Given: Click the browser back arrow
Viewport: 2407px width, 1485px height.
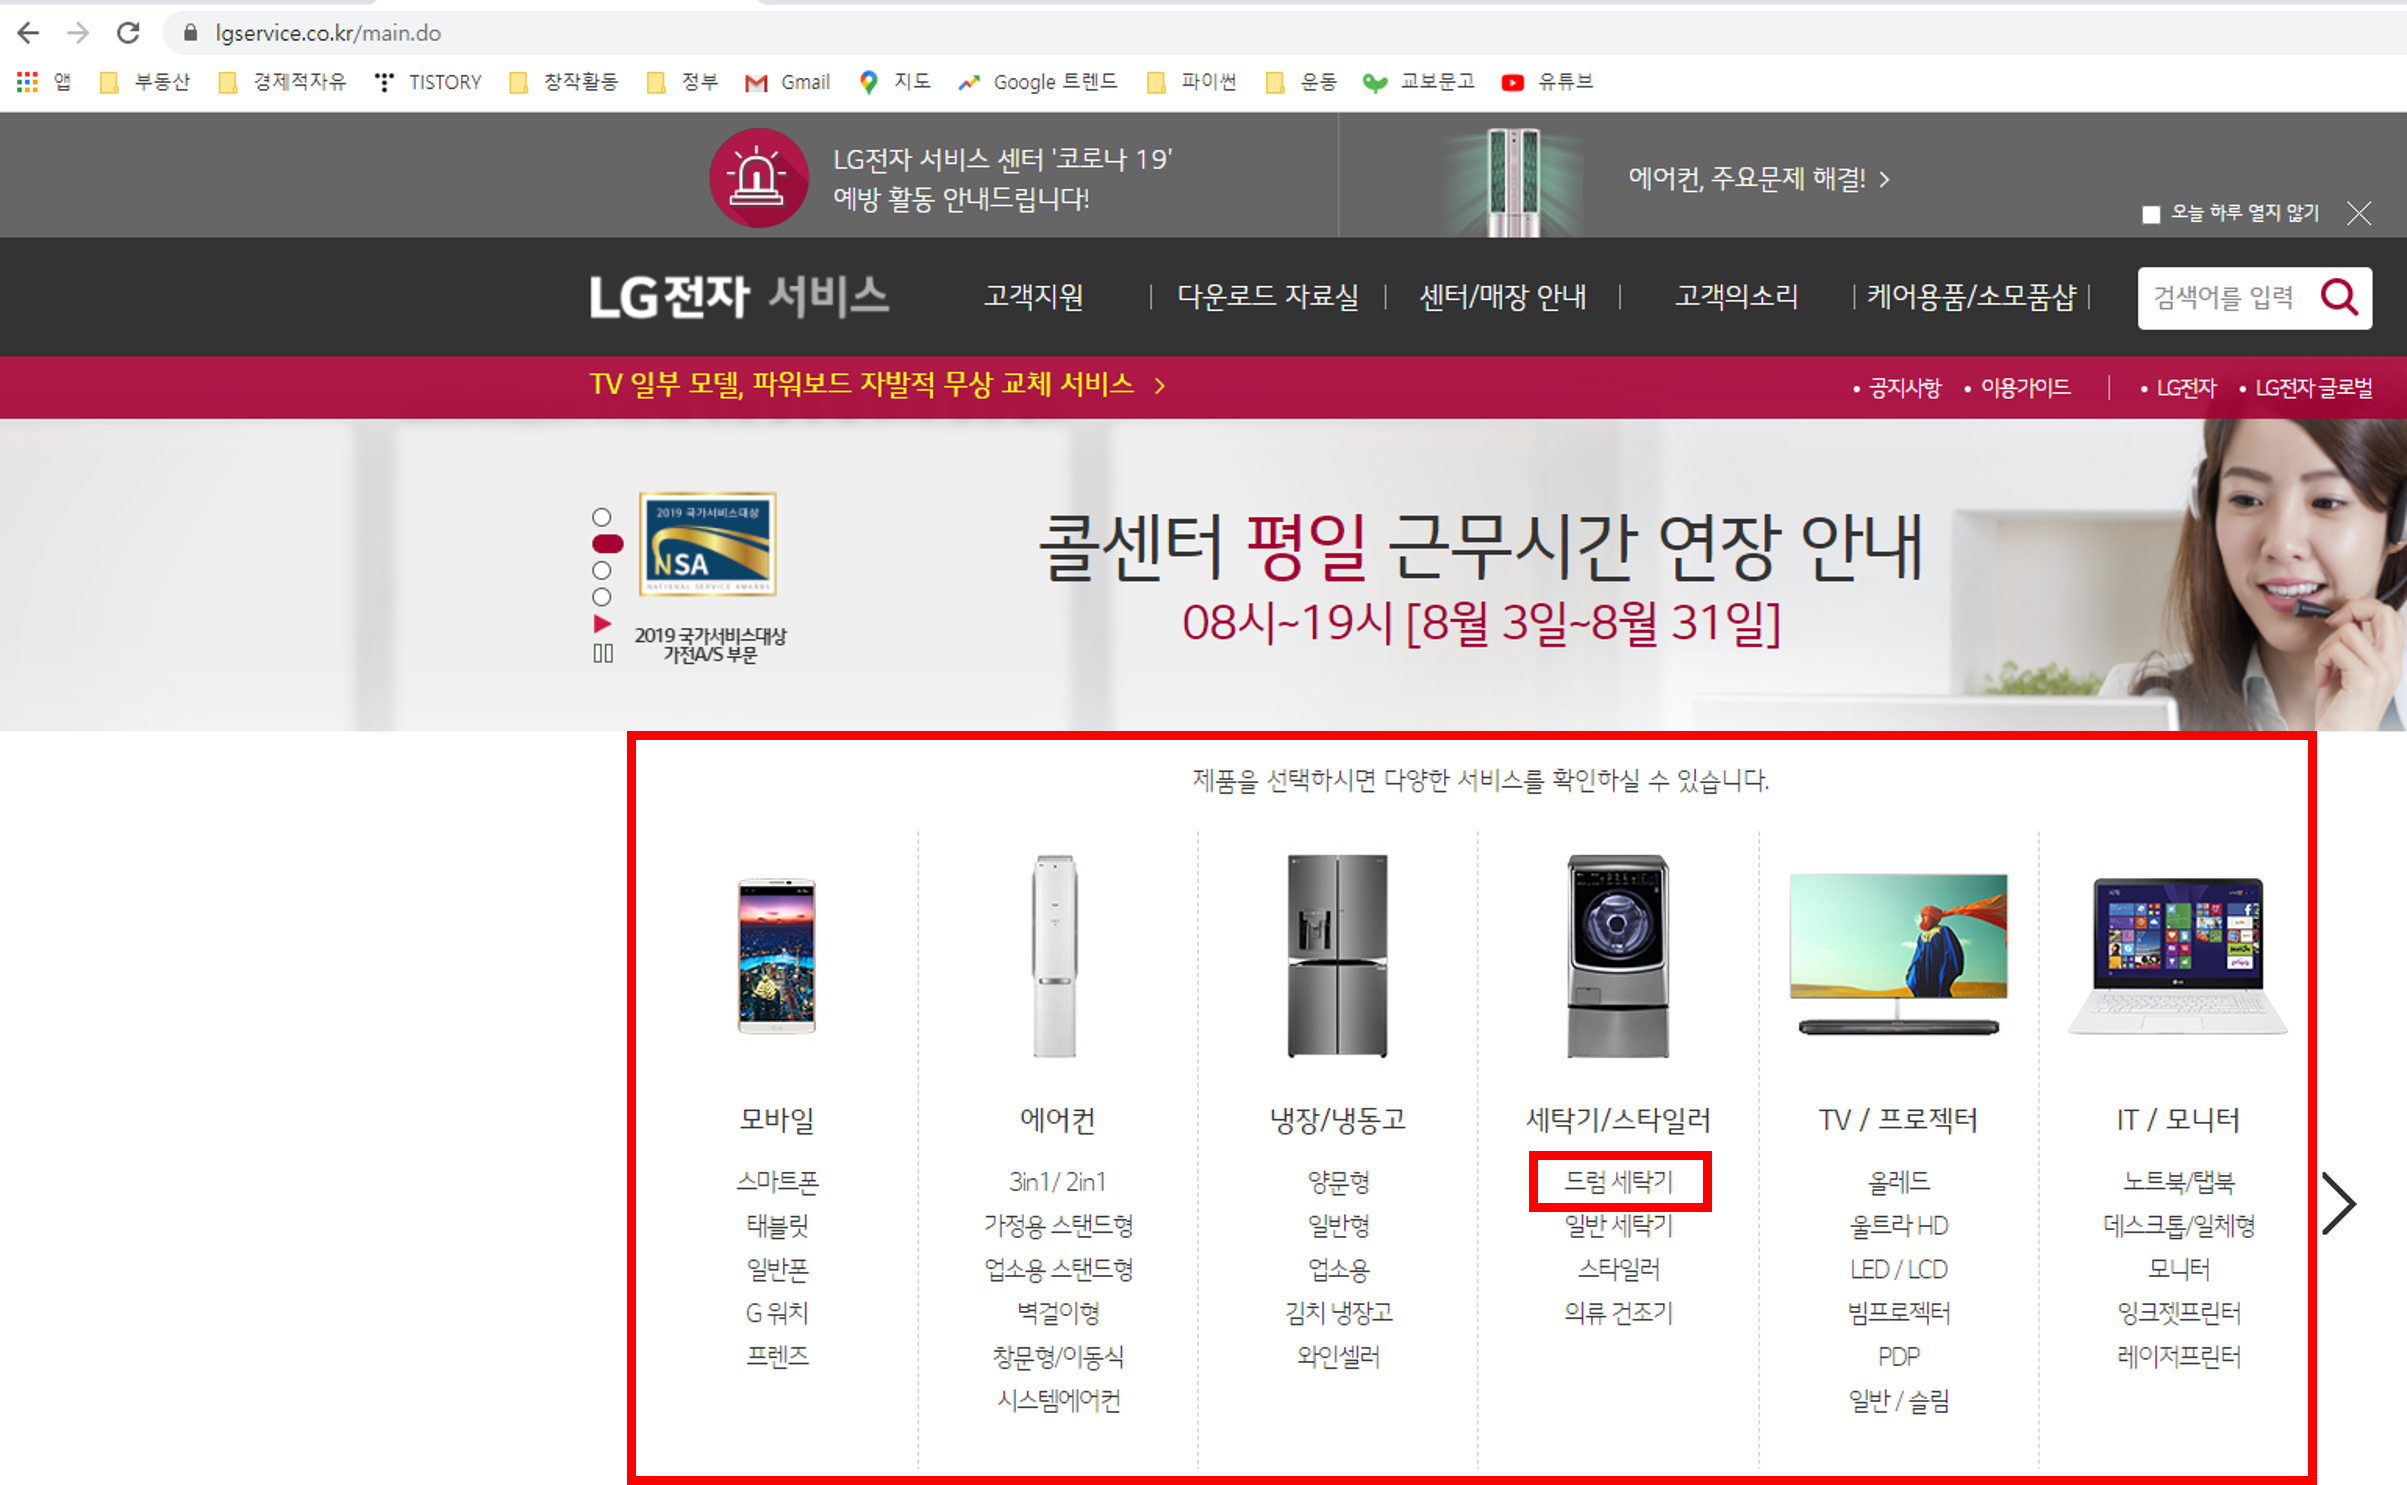Looking at the screenshot, I should pos(28,33).
